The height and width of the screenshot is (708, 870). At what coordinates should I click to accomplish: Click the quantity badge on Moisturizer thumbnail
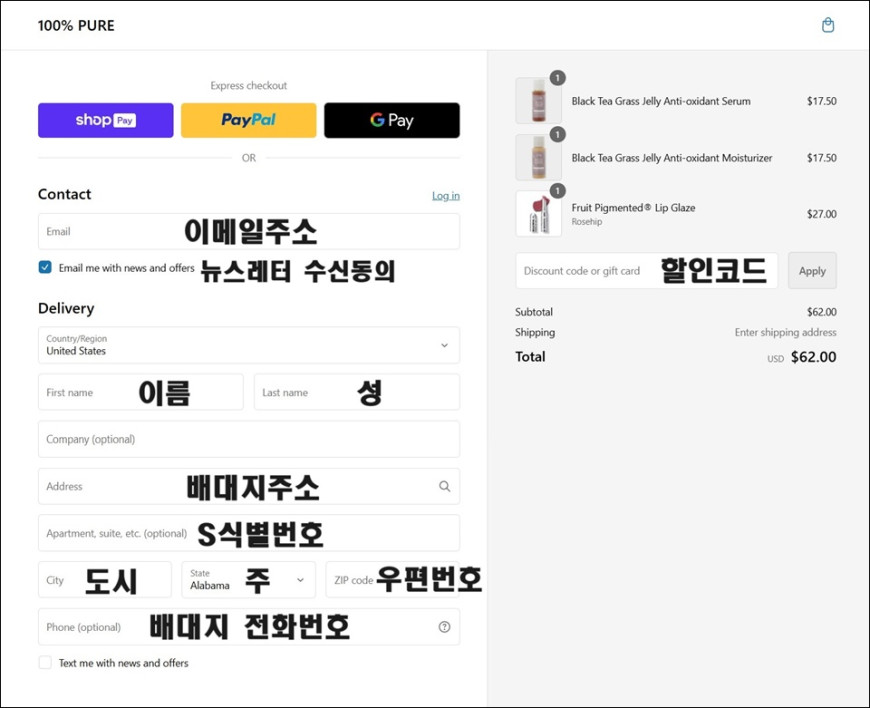tap(558, 134)
